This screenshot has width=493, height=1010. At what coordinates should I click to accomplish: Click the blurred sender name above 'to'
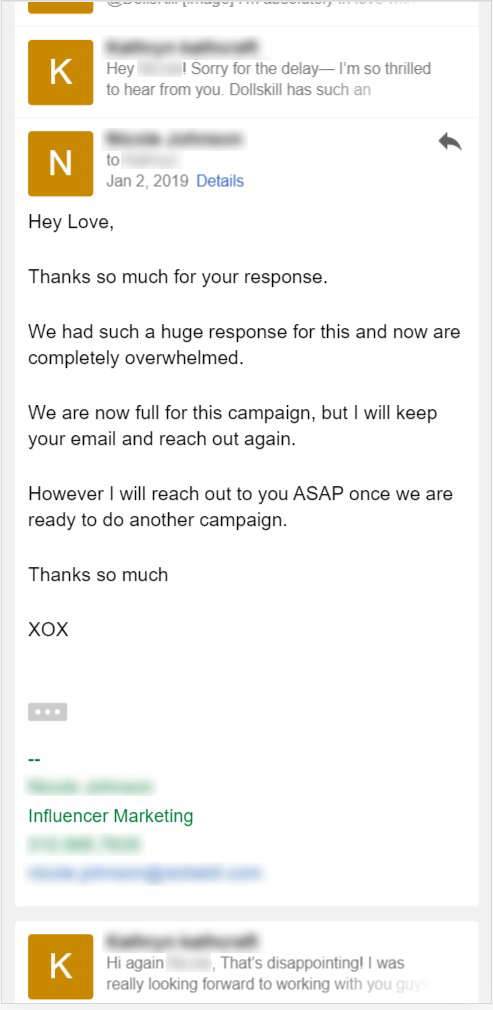(x=174, y=139)
